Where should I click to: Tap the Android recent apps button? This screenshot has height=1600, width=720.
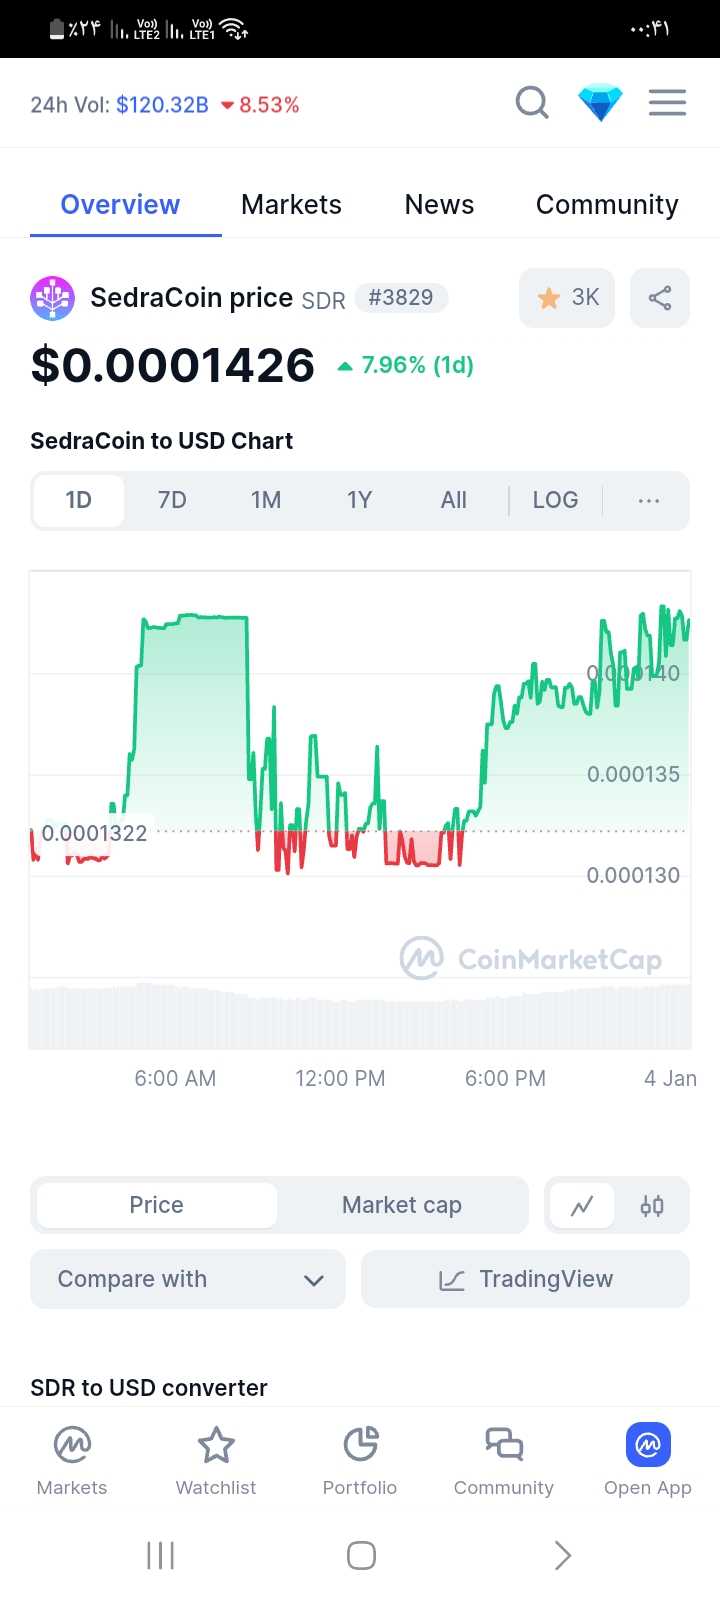(x=161, y=1555)
